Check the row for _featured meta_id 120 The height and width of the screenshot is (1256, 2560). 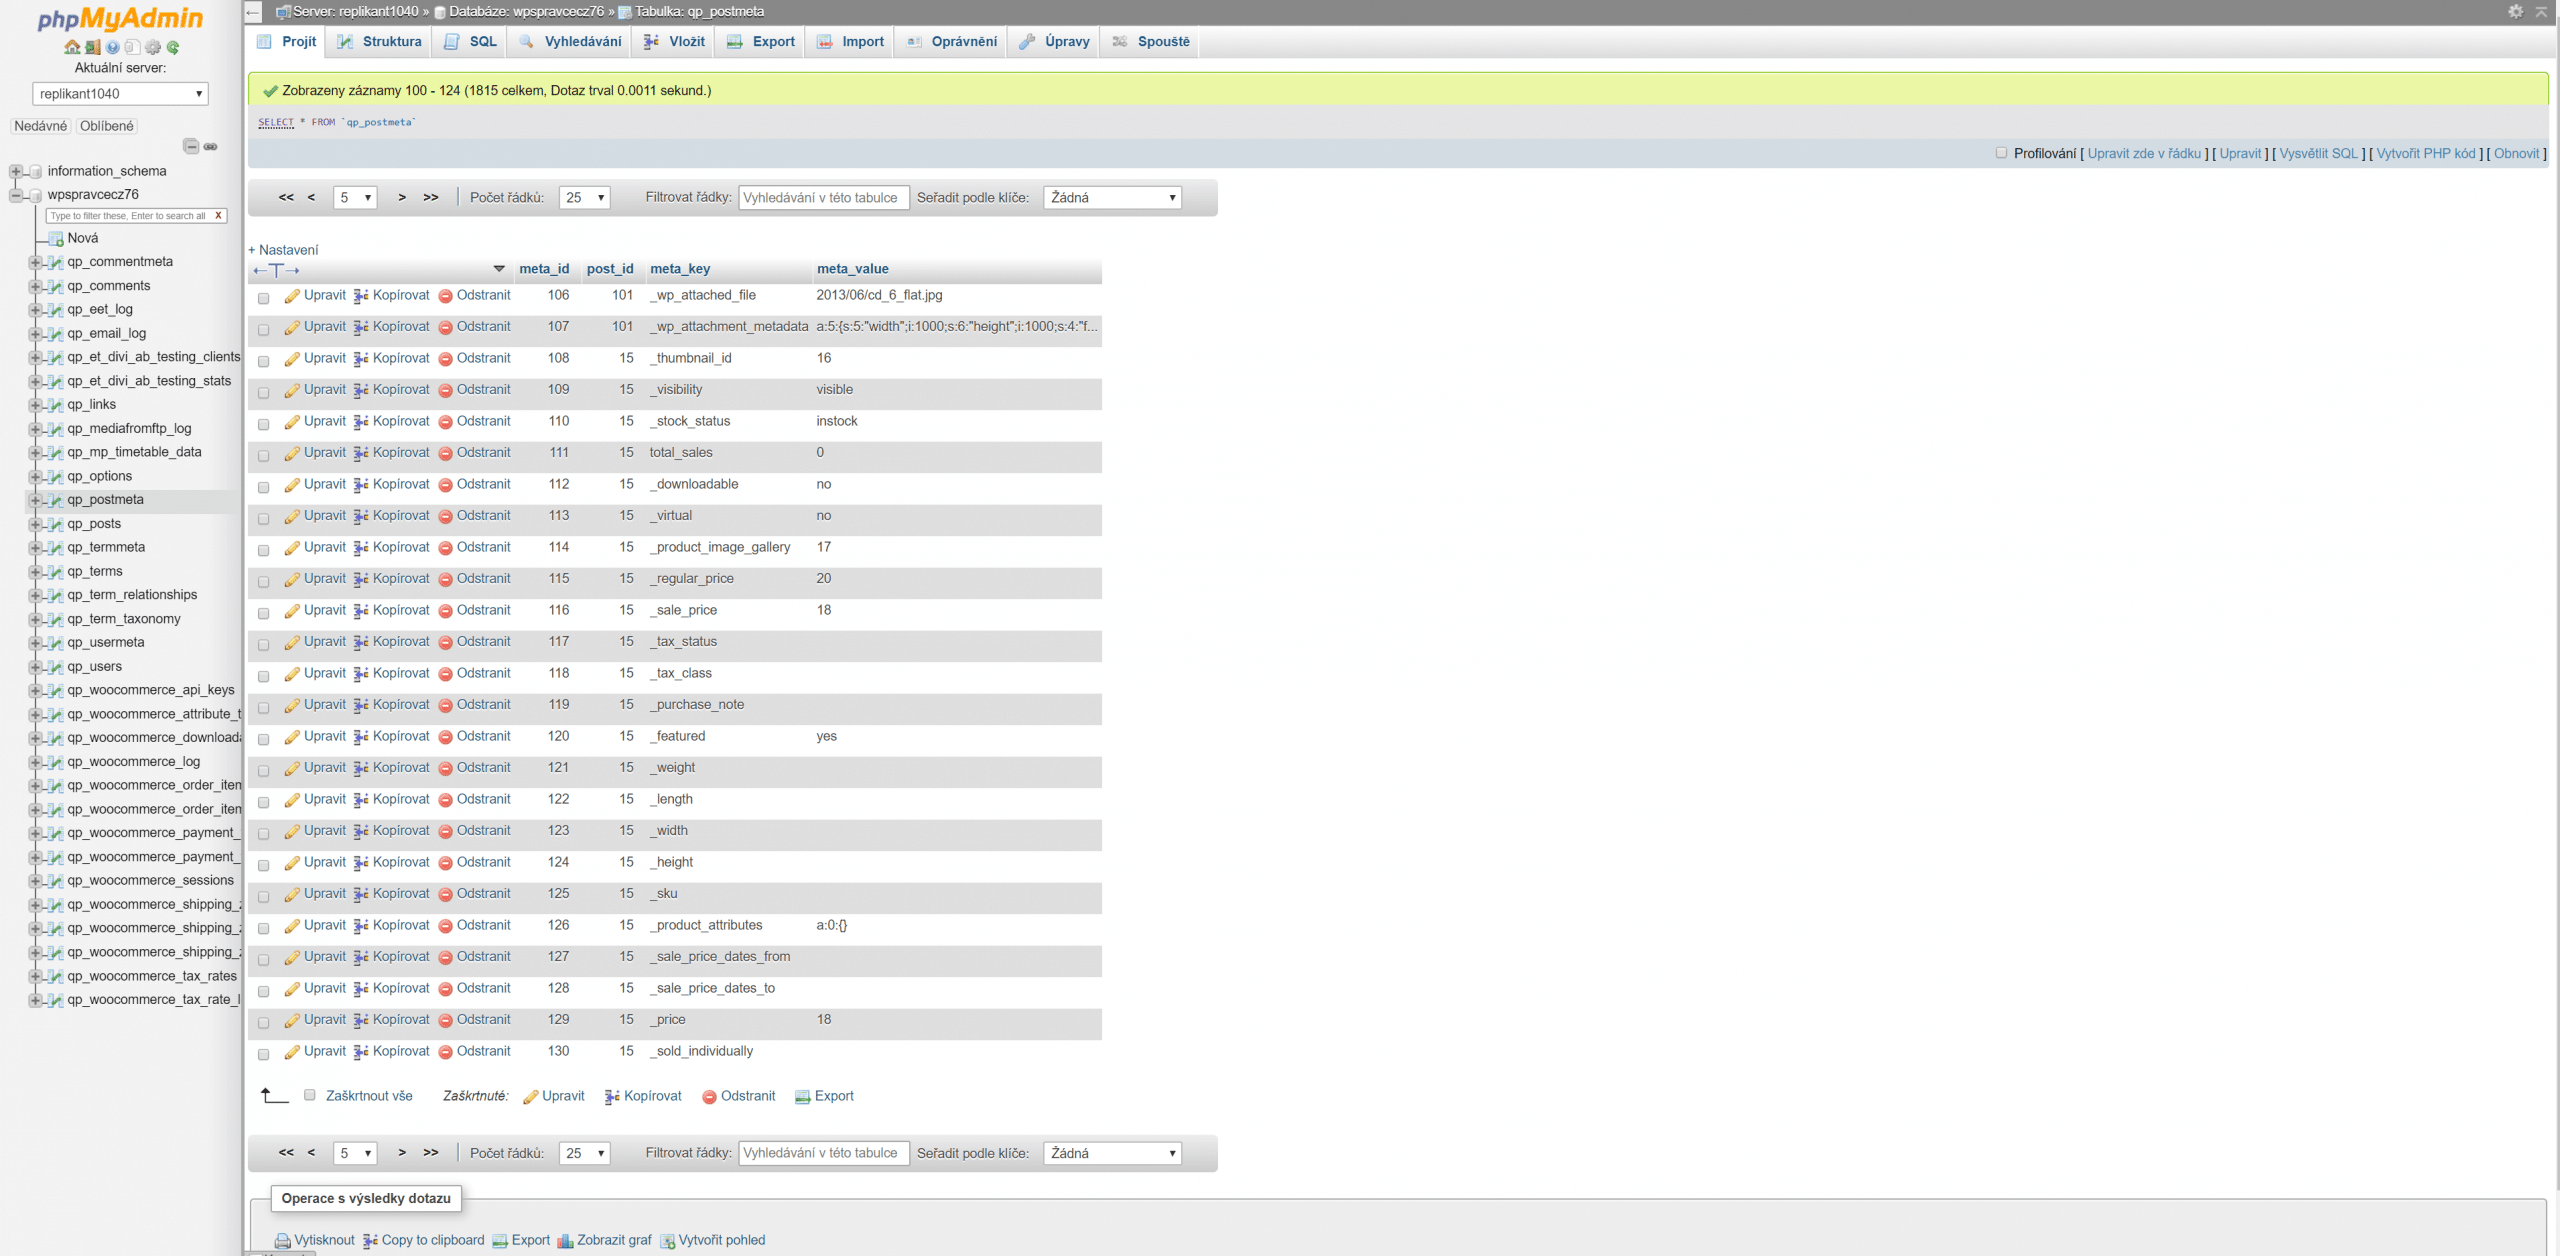[x=264, y=739]
